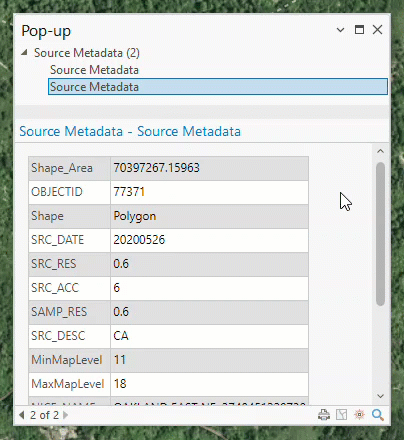Flash the feature with the flash icon

359,414
